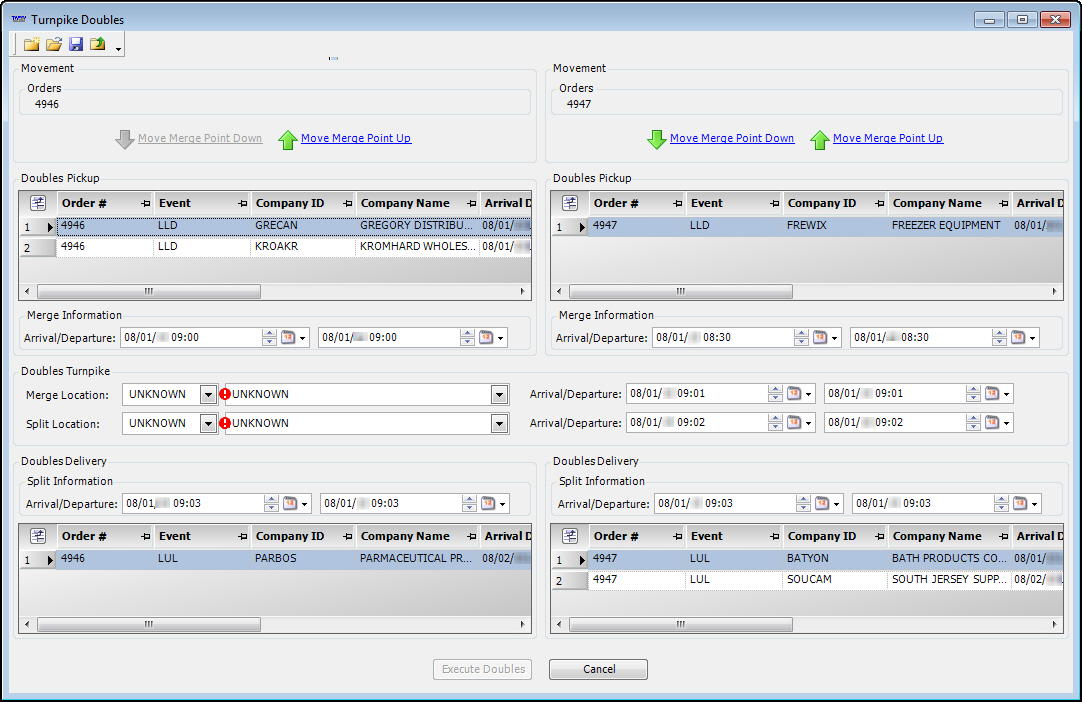Pin Order # column in left delivery grid
Viewport: 1082px width, 702px height.
[x=146, y=537]
